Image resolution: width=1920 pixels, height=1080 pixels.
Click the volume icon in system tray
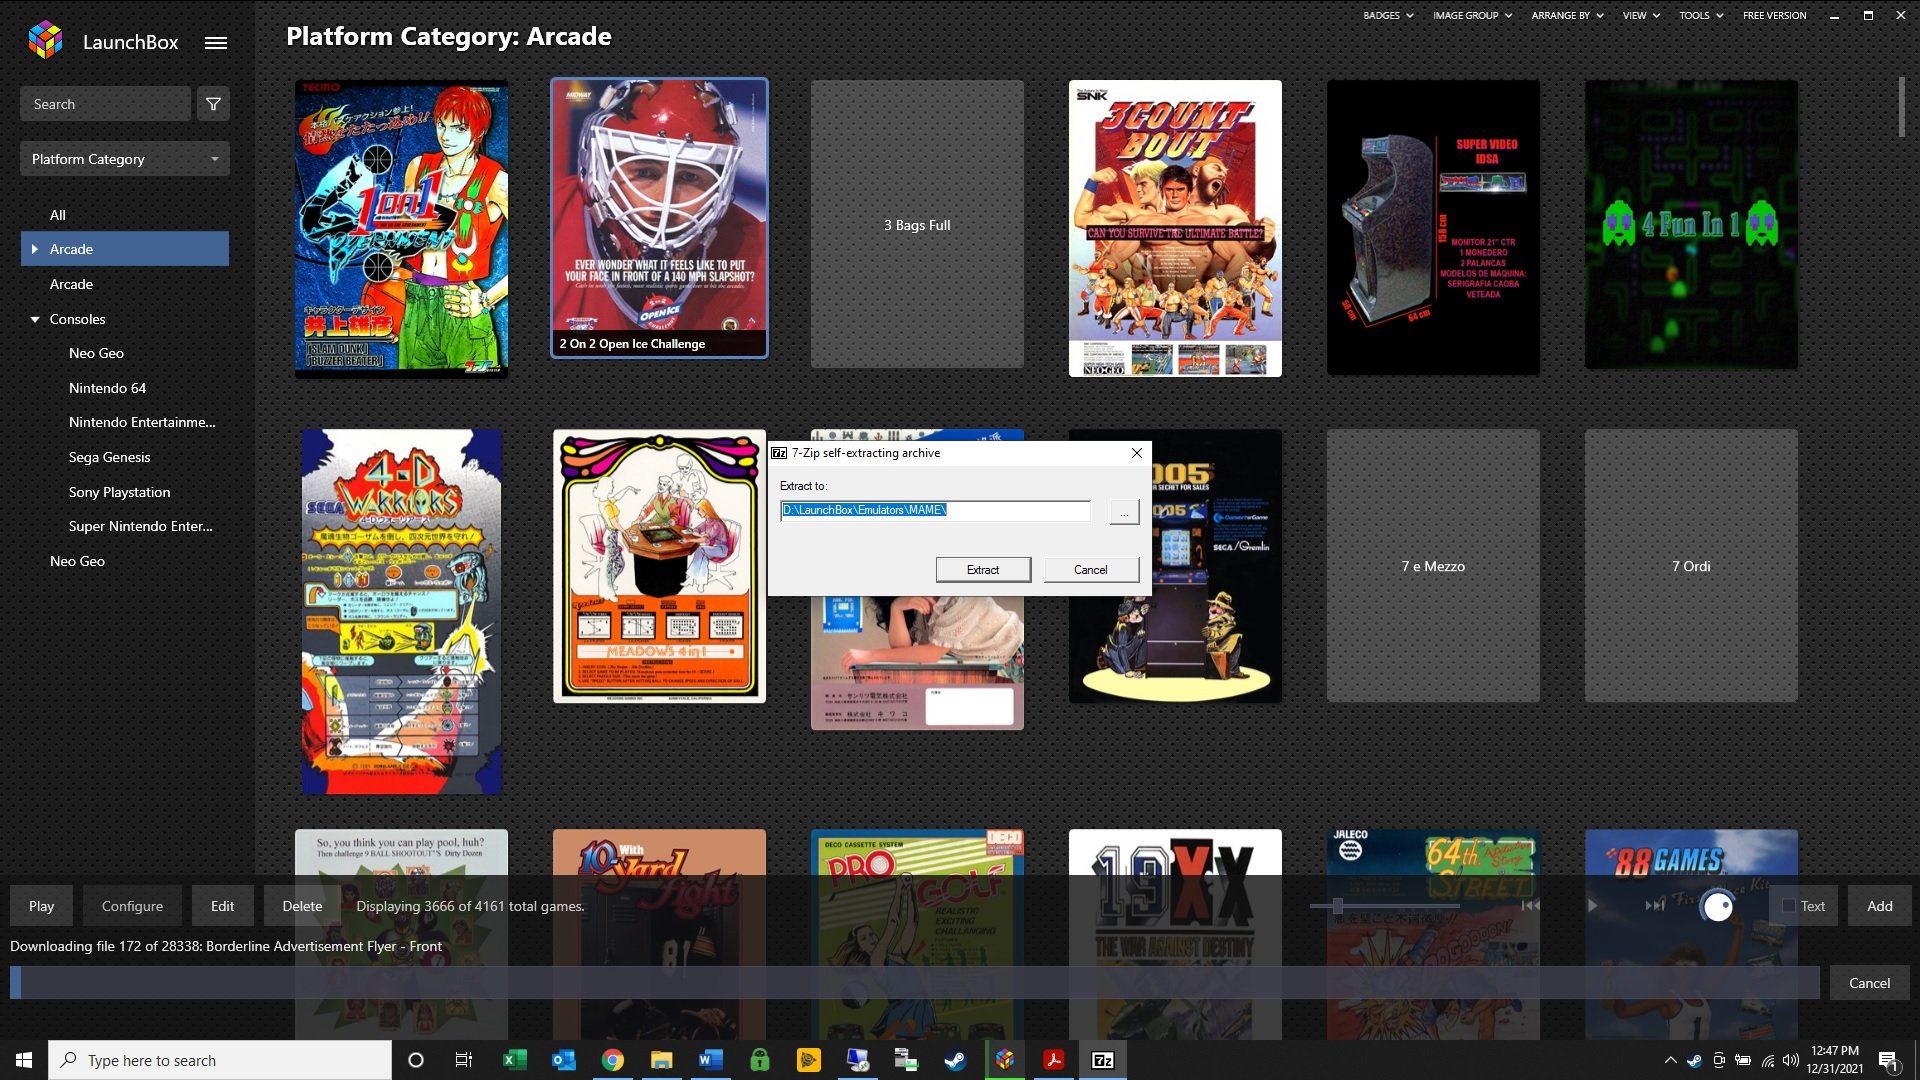point(1791,1060)
